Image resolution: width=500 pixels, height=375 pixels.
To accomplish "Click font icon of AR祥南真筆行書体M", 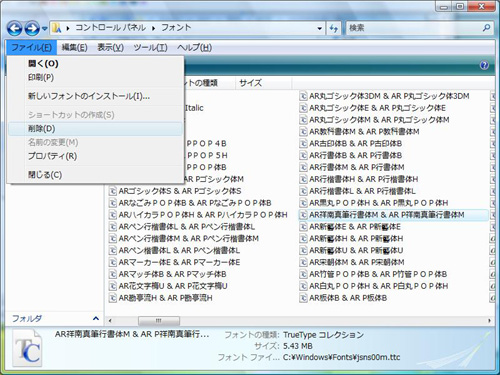I will click(303, 215).
